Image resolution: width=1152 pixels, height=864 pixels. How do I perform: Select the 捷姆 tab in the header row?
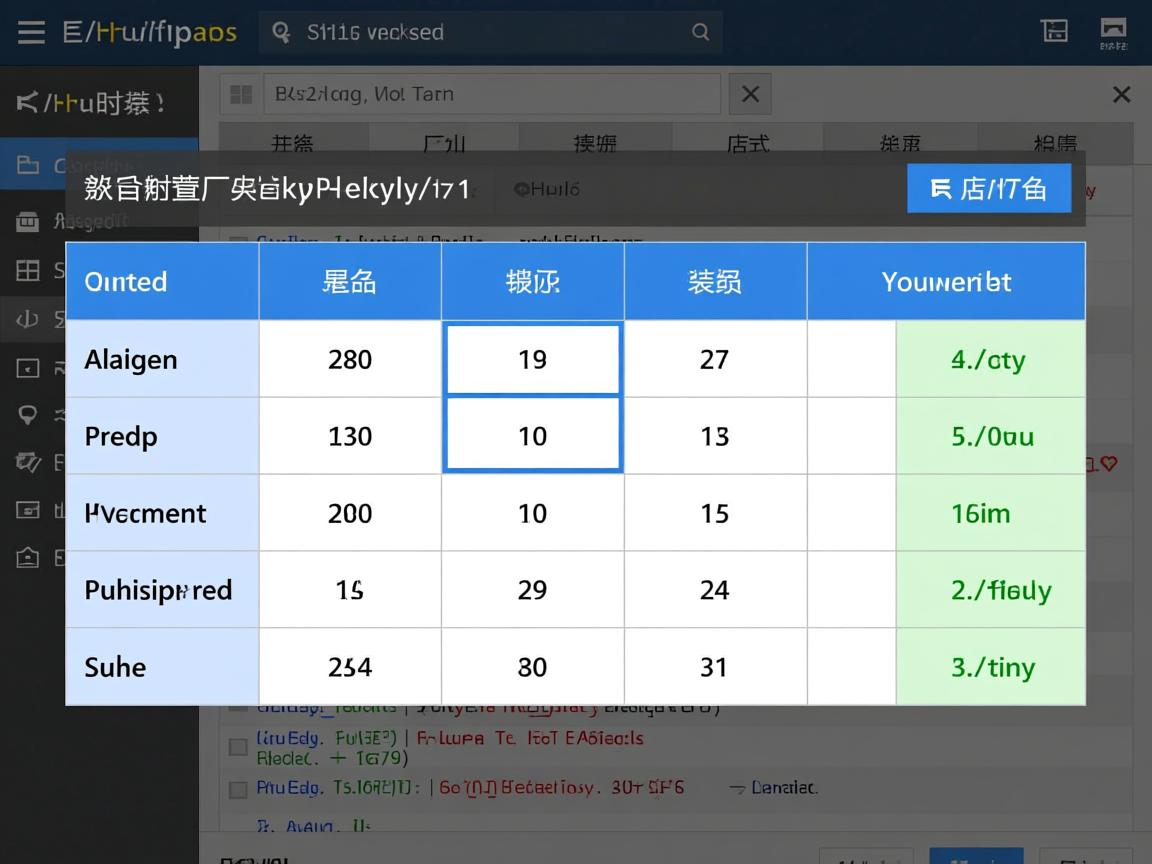[595, 143]
